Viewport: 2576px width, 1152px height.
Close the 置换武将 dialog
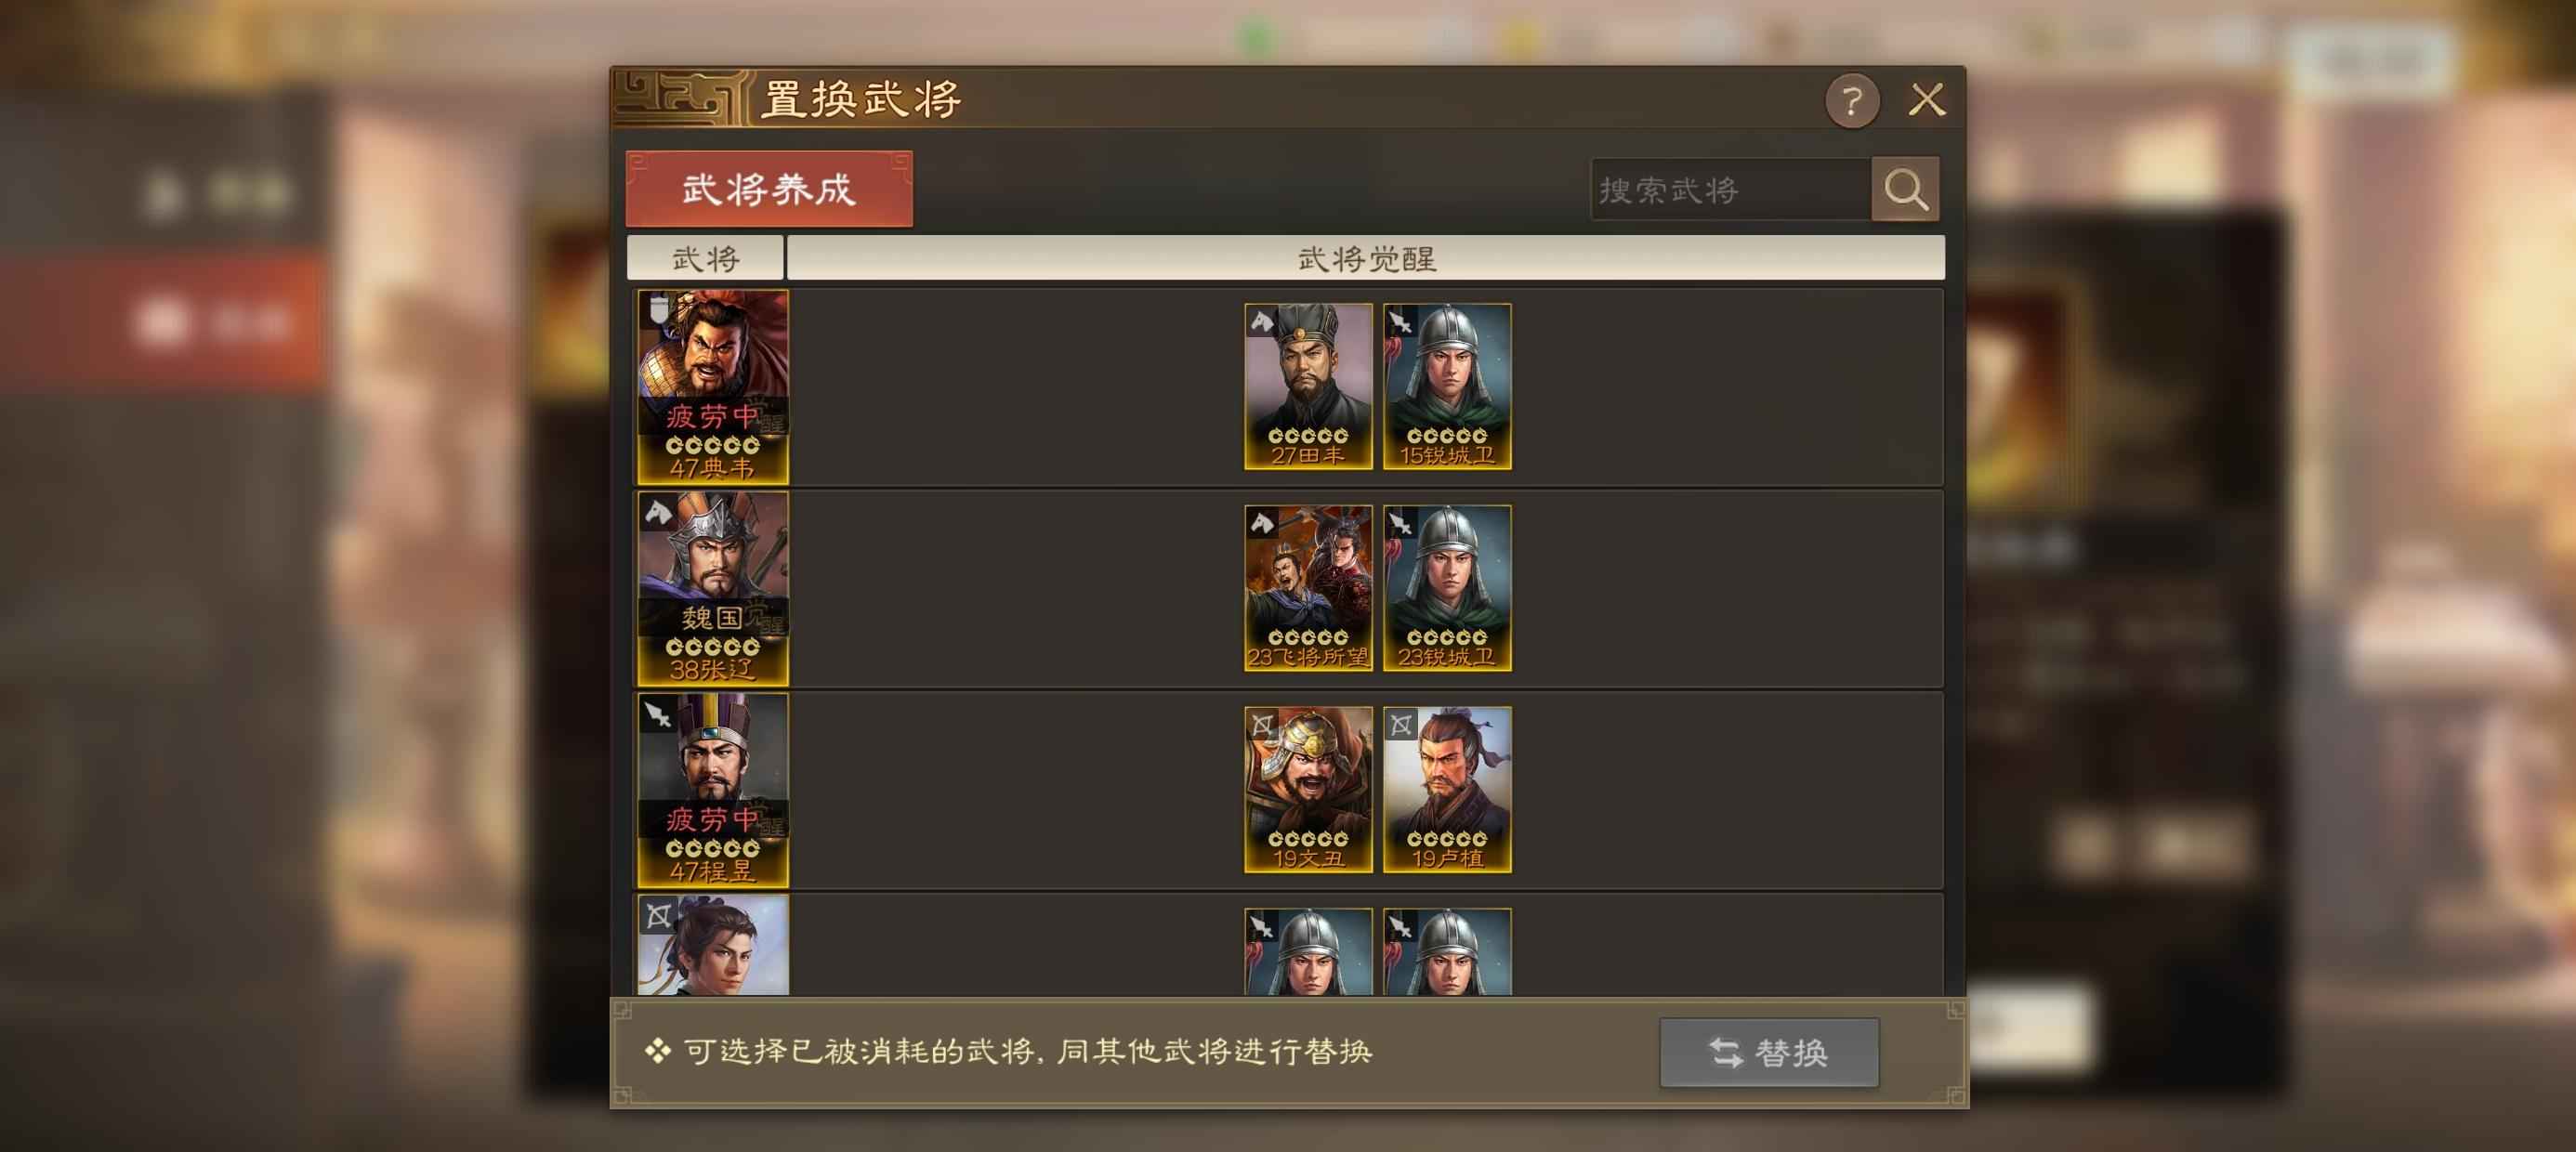click(1927, 100)
